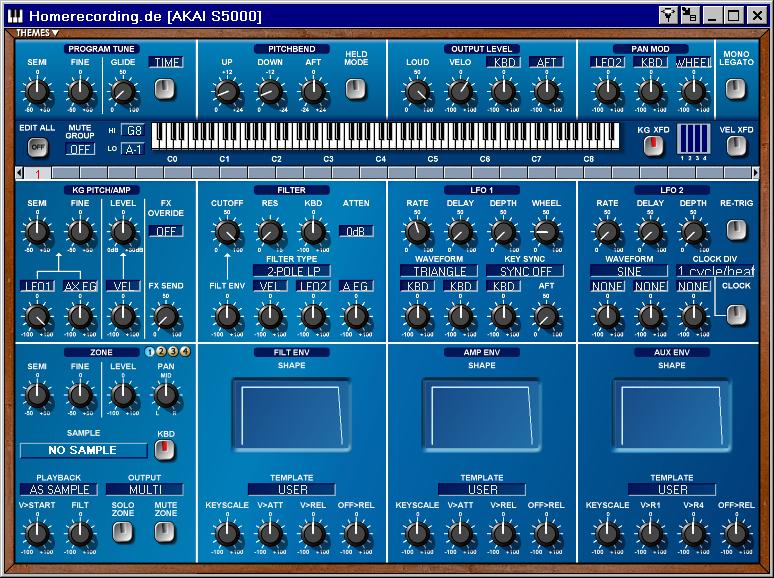The height and width of the screenshot is (578, 774).
Task: Toggle the MONO LEGATO switch
Action: [x=735, y=89]
